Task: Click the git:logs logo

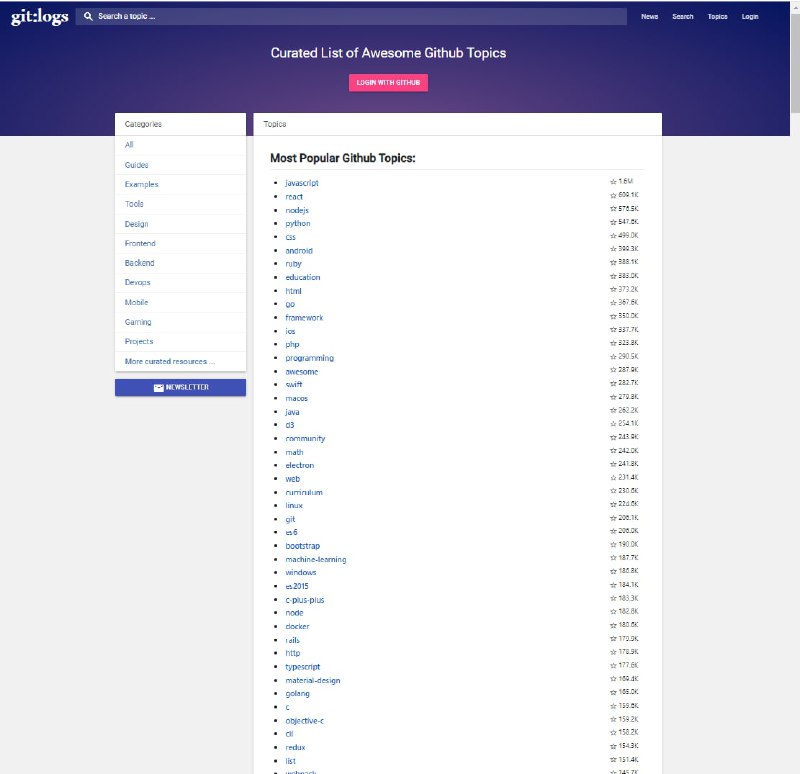Action: tap(39, 17)
